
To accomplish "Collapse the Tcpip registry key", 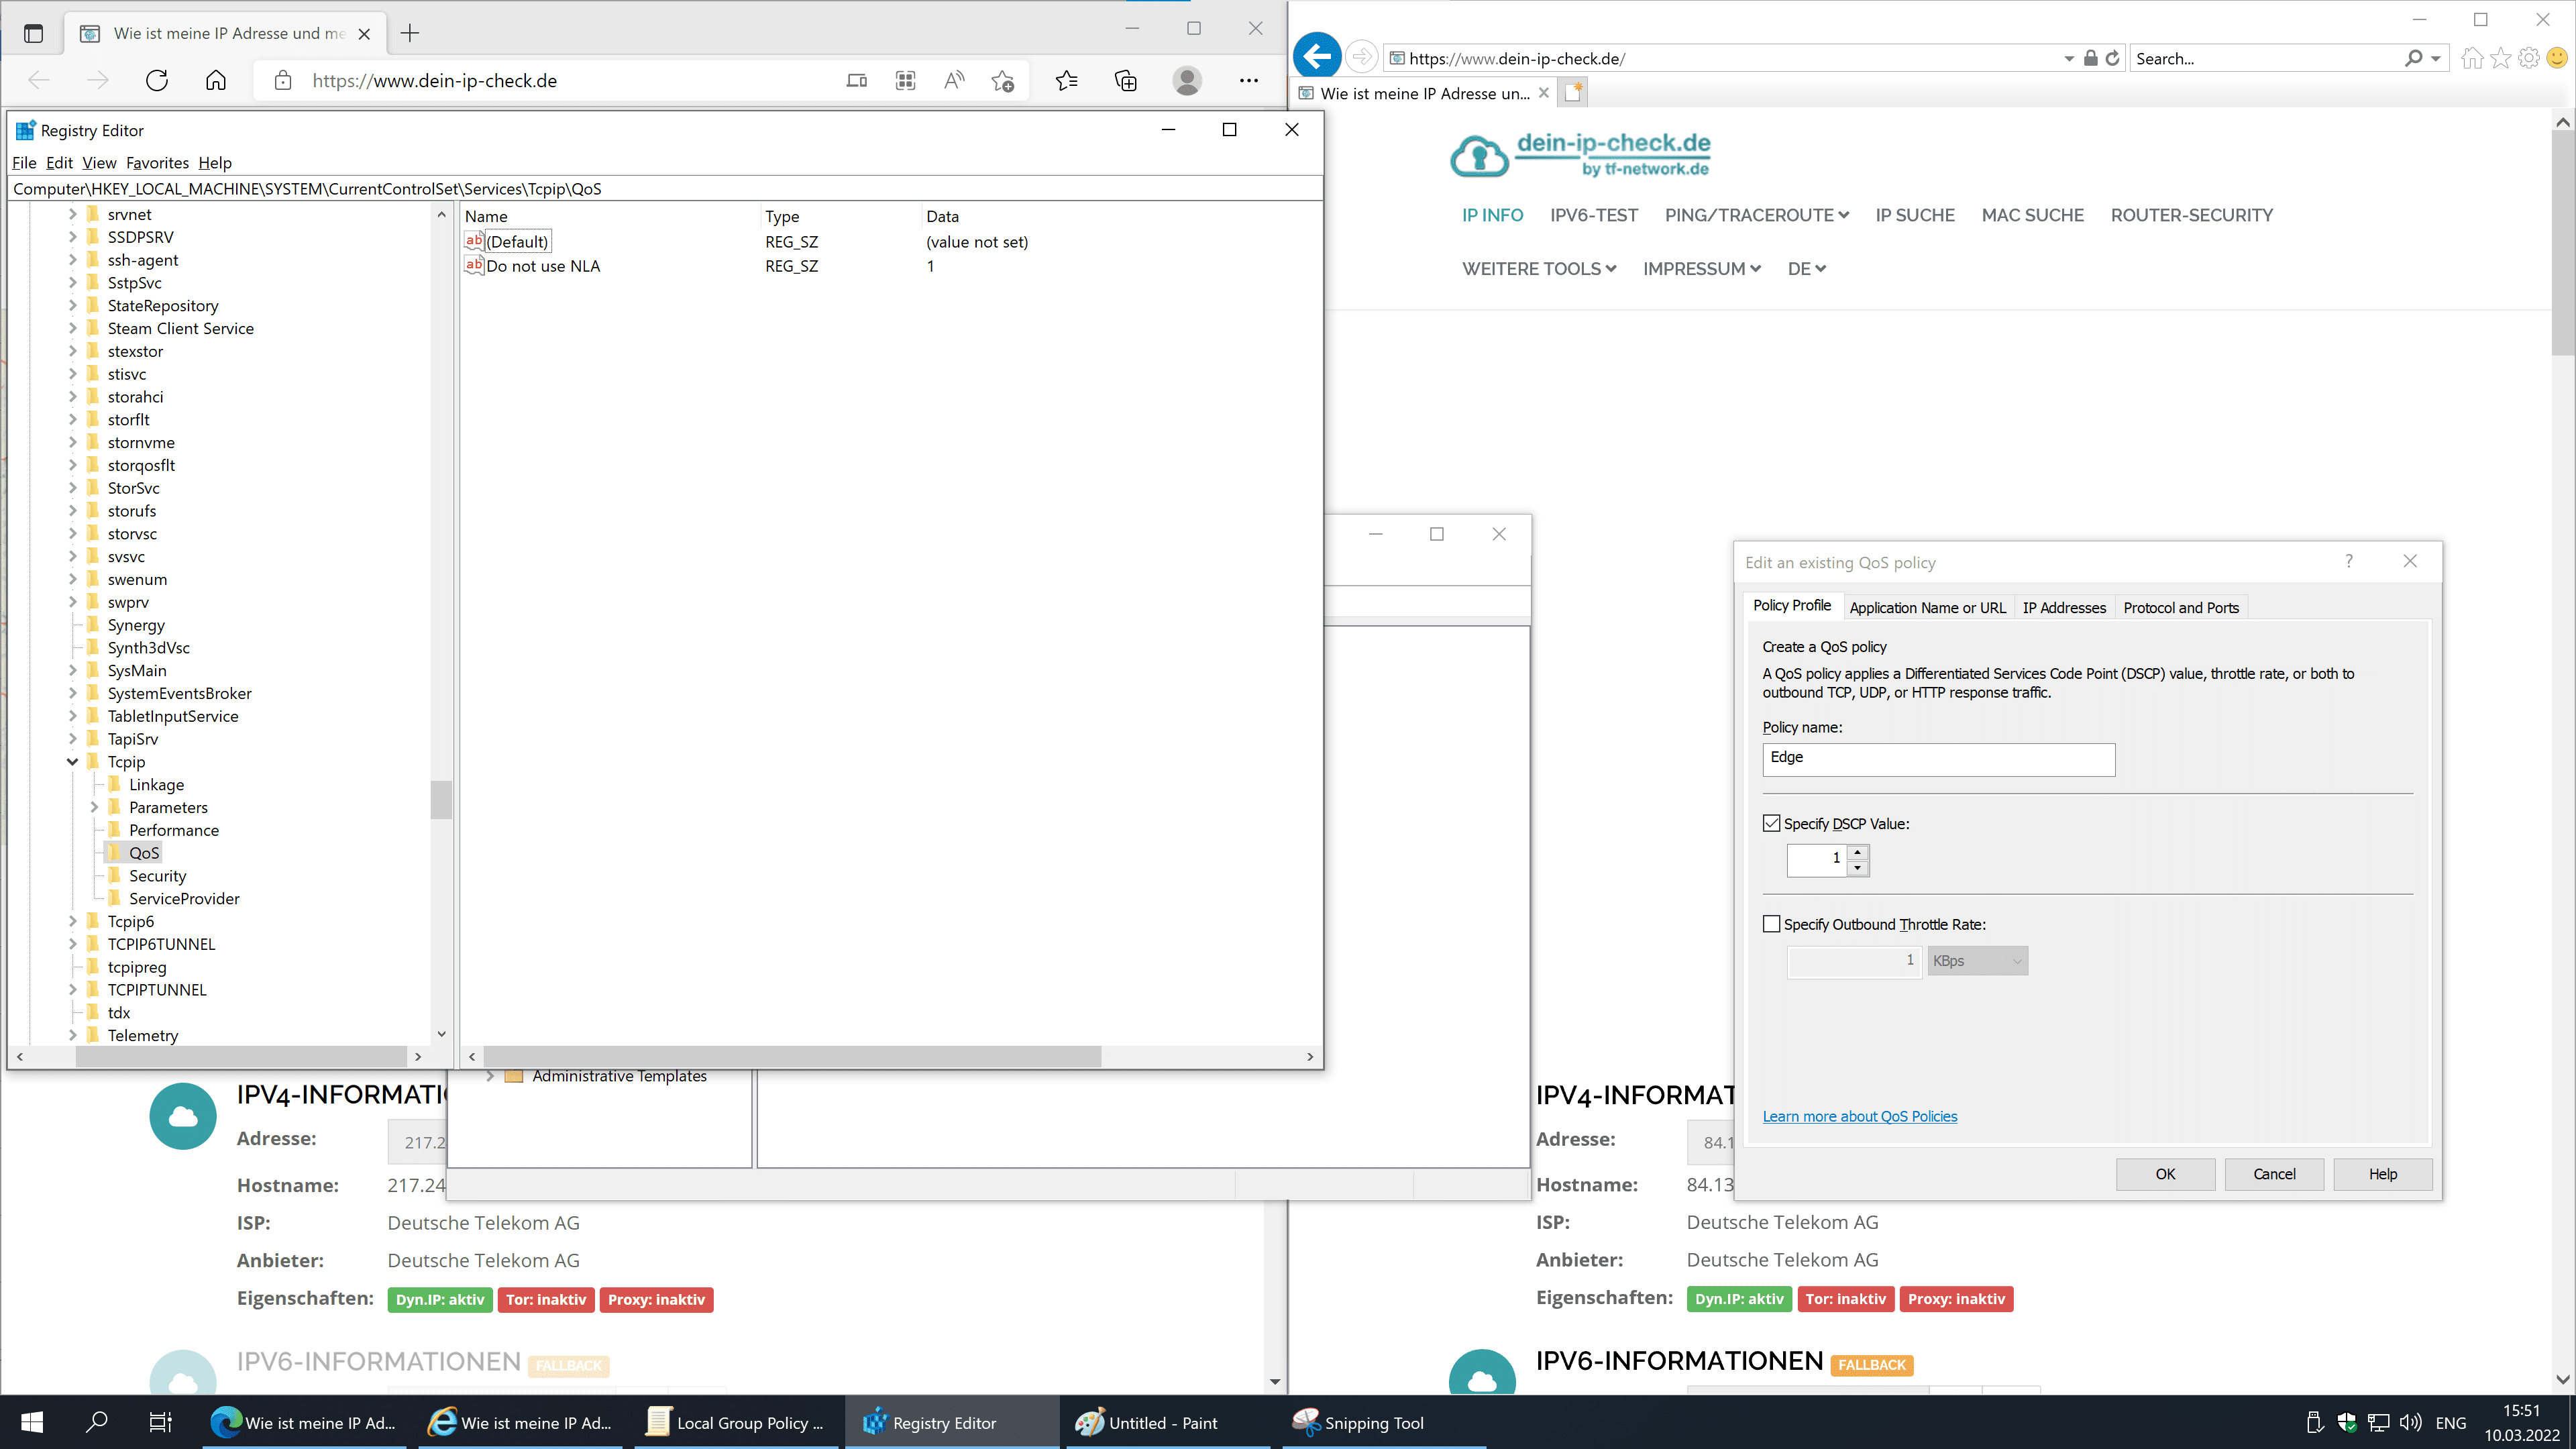I will [x=73, y=762].
